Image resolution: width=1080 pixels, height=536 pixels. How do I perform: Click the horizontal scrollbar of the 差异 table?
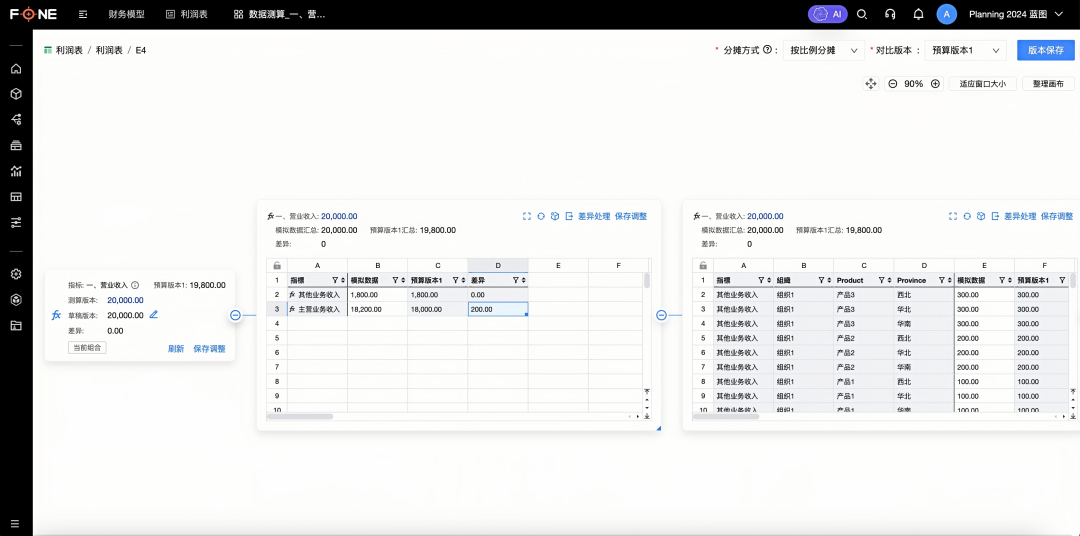[300, 416]
